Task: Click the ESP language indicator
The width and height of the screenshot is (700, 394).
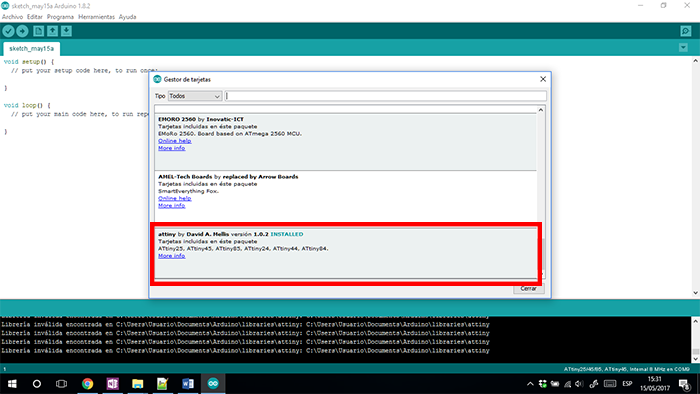Action: [x=627, y=384]
